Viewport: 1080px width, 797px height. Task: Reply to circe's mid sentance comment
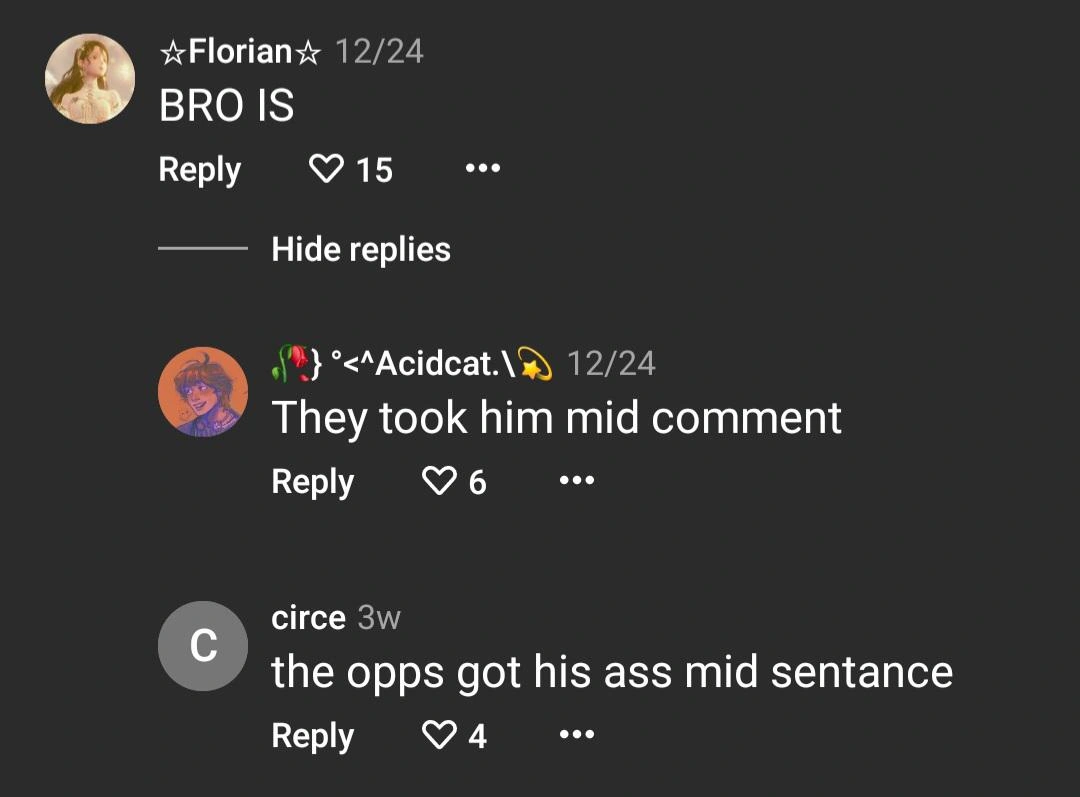(312, 735)
